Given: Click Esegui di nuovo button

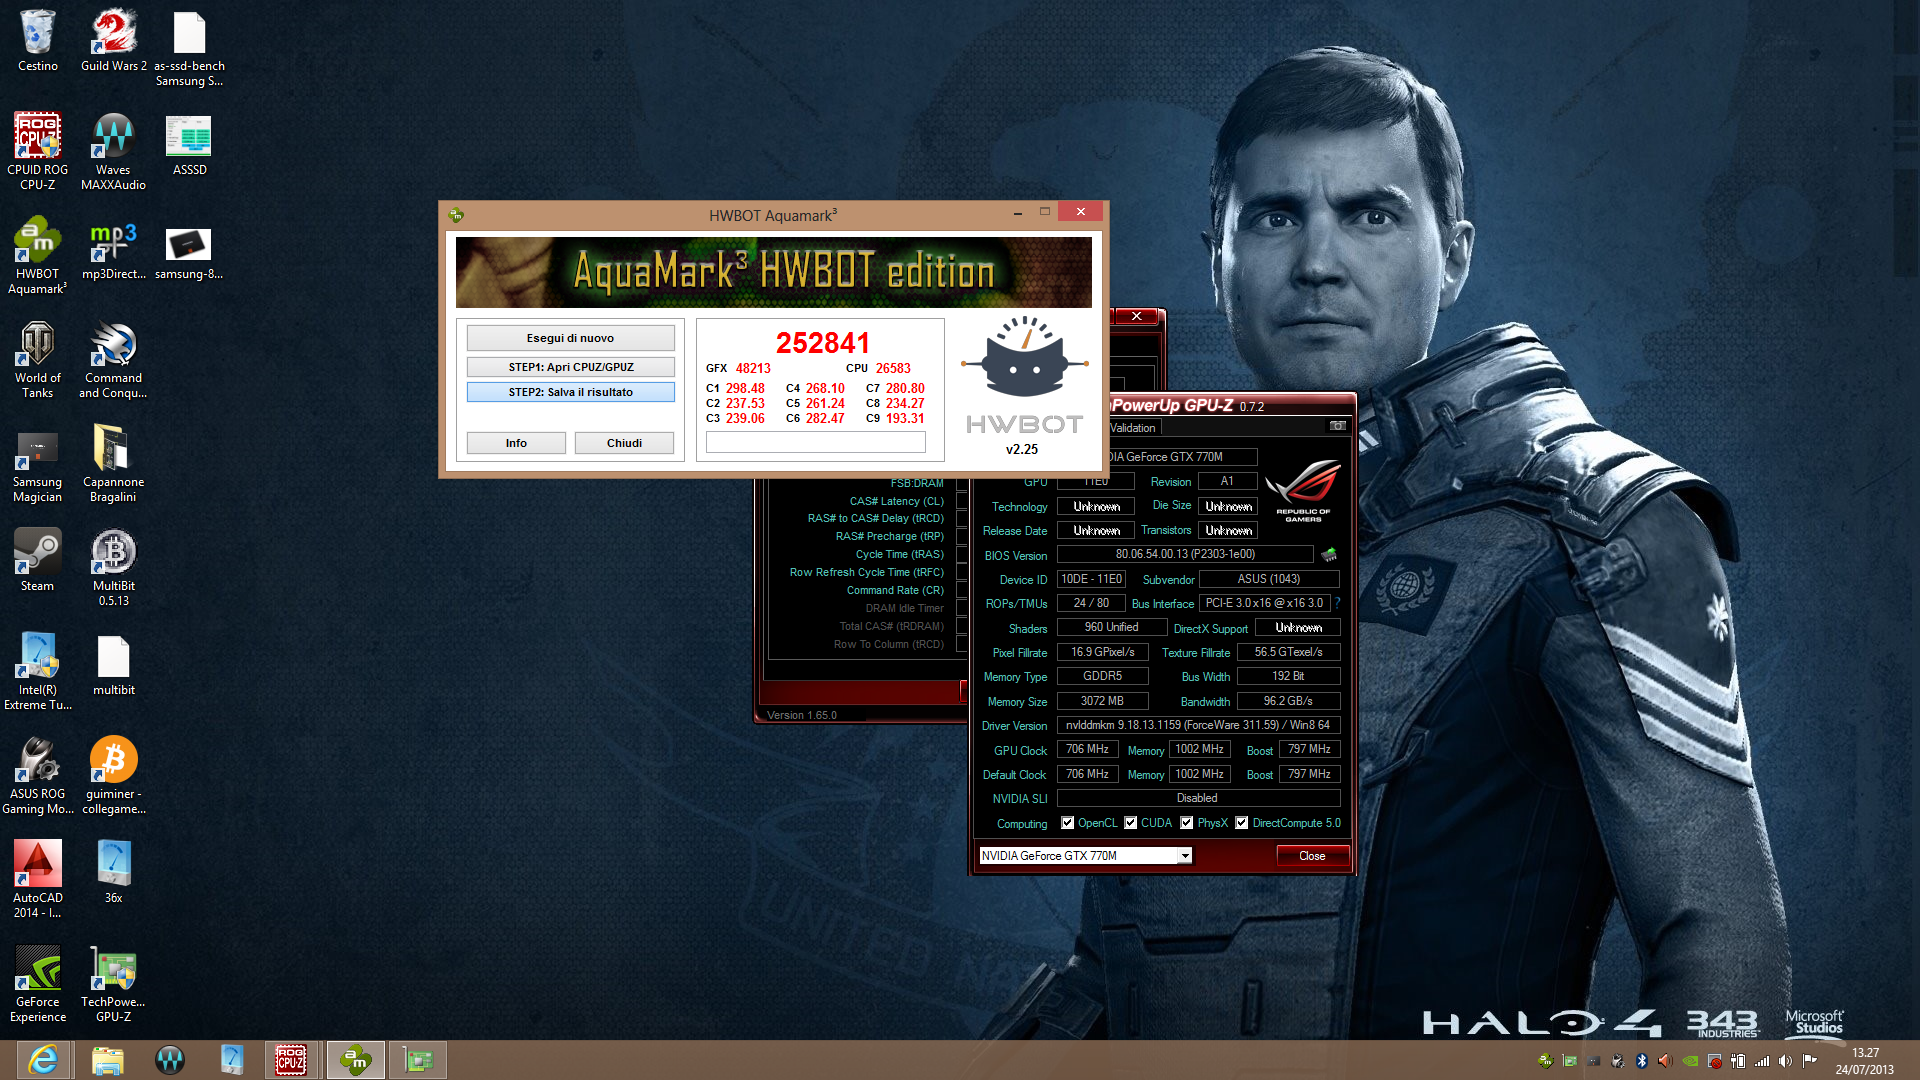Looking at the screenshot, I should pyautogui.click(x=570, y=338).
